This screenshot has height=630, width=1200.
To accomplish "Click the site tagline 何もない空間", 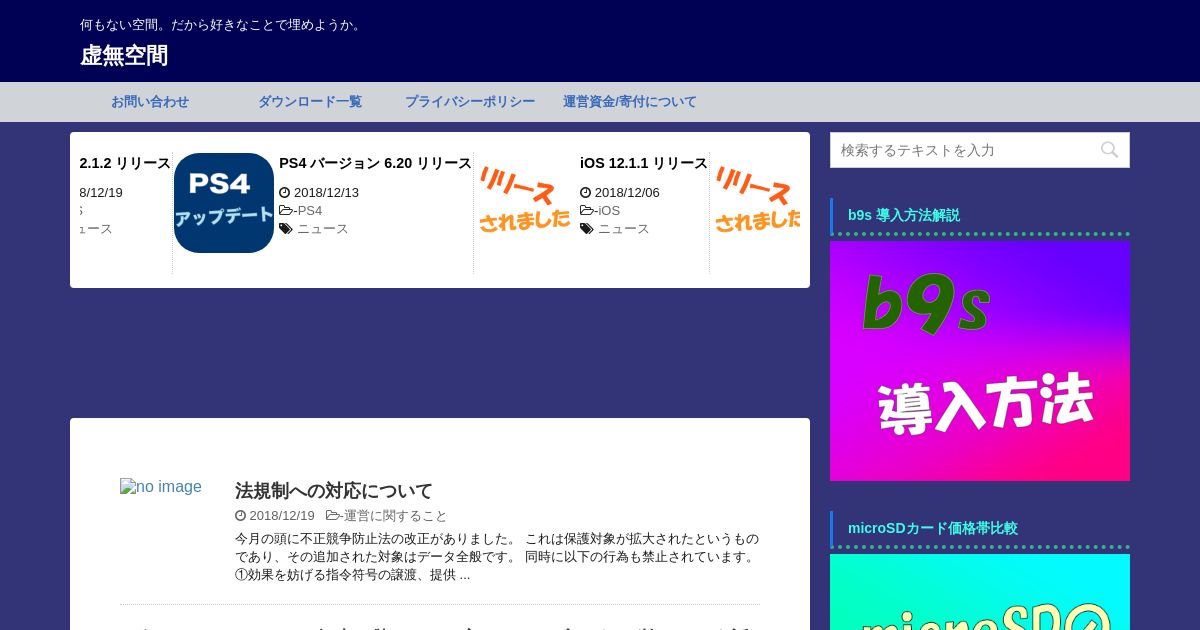I will [222, 24].
